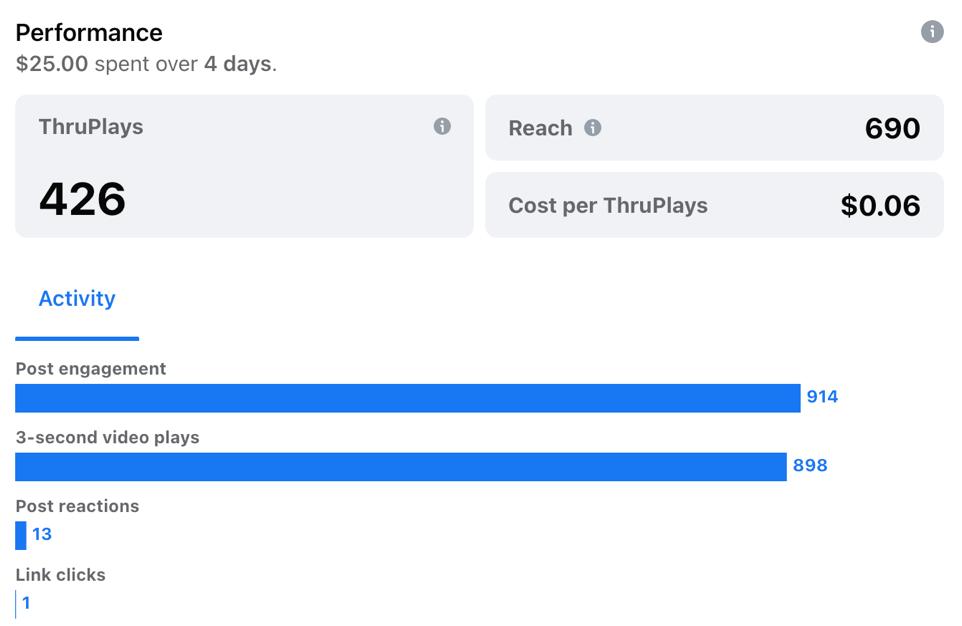
Task: Click the 13 post reactions count
Action: point(42,535)
